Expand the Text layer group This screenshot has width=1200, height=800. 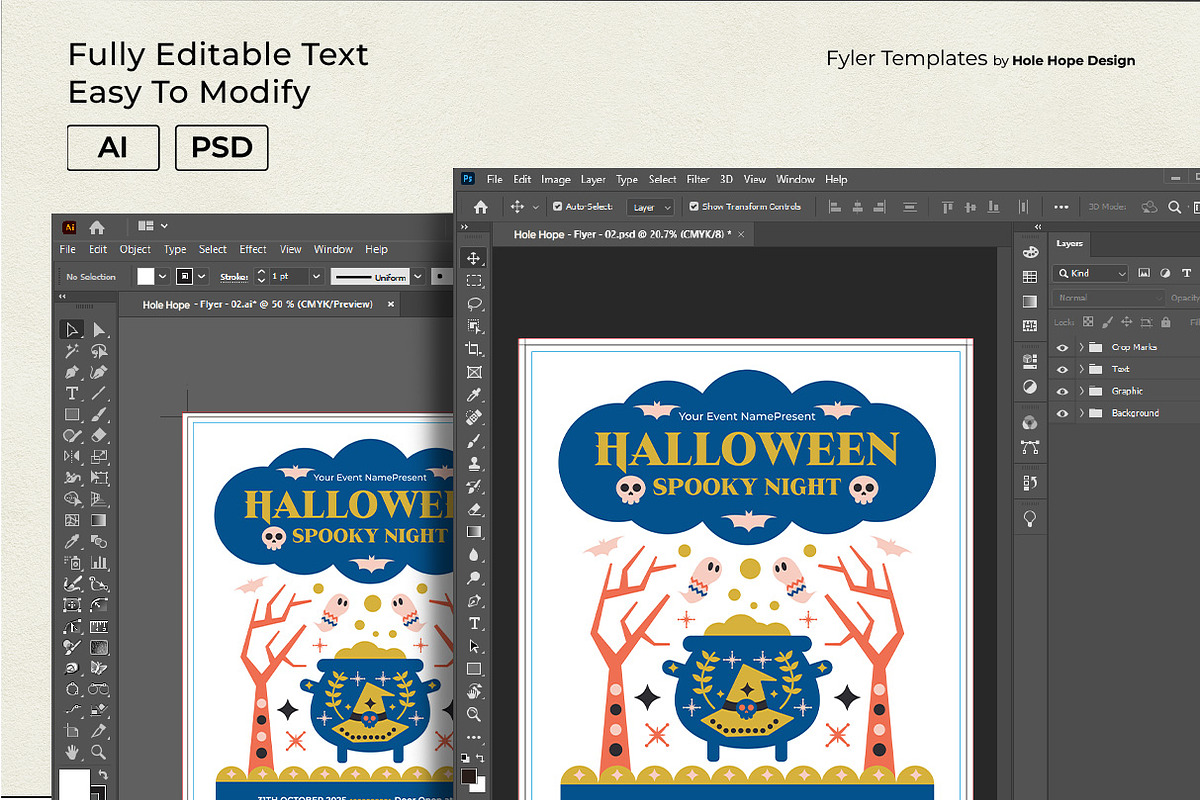point(1081,369)
